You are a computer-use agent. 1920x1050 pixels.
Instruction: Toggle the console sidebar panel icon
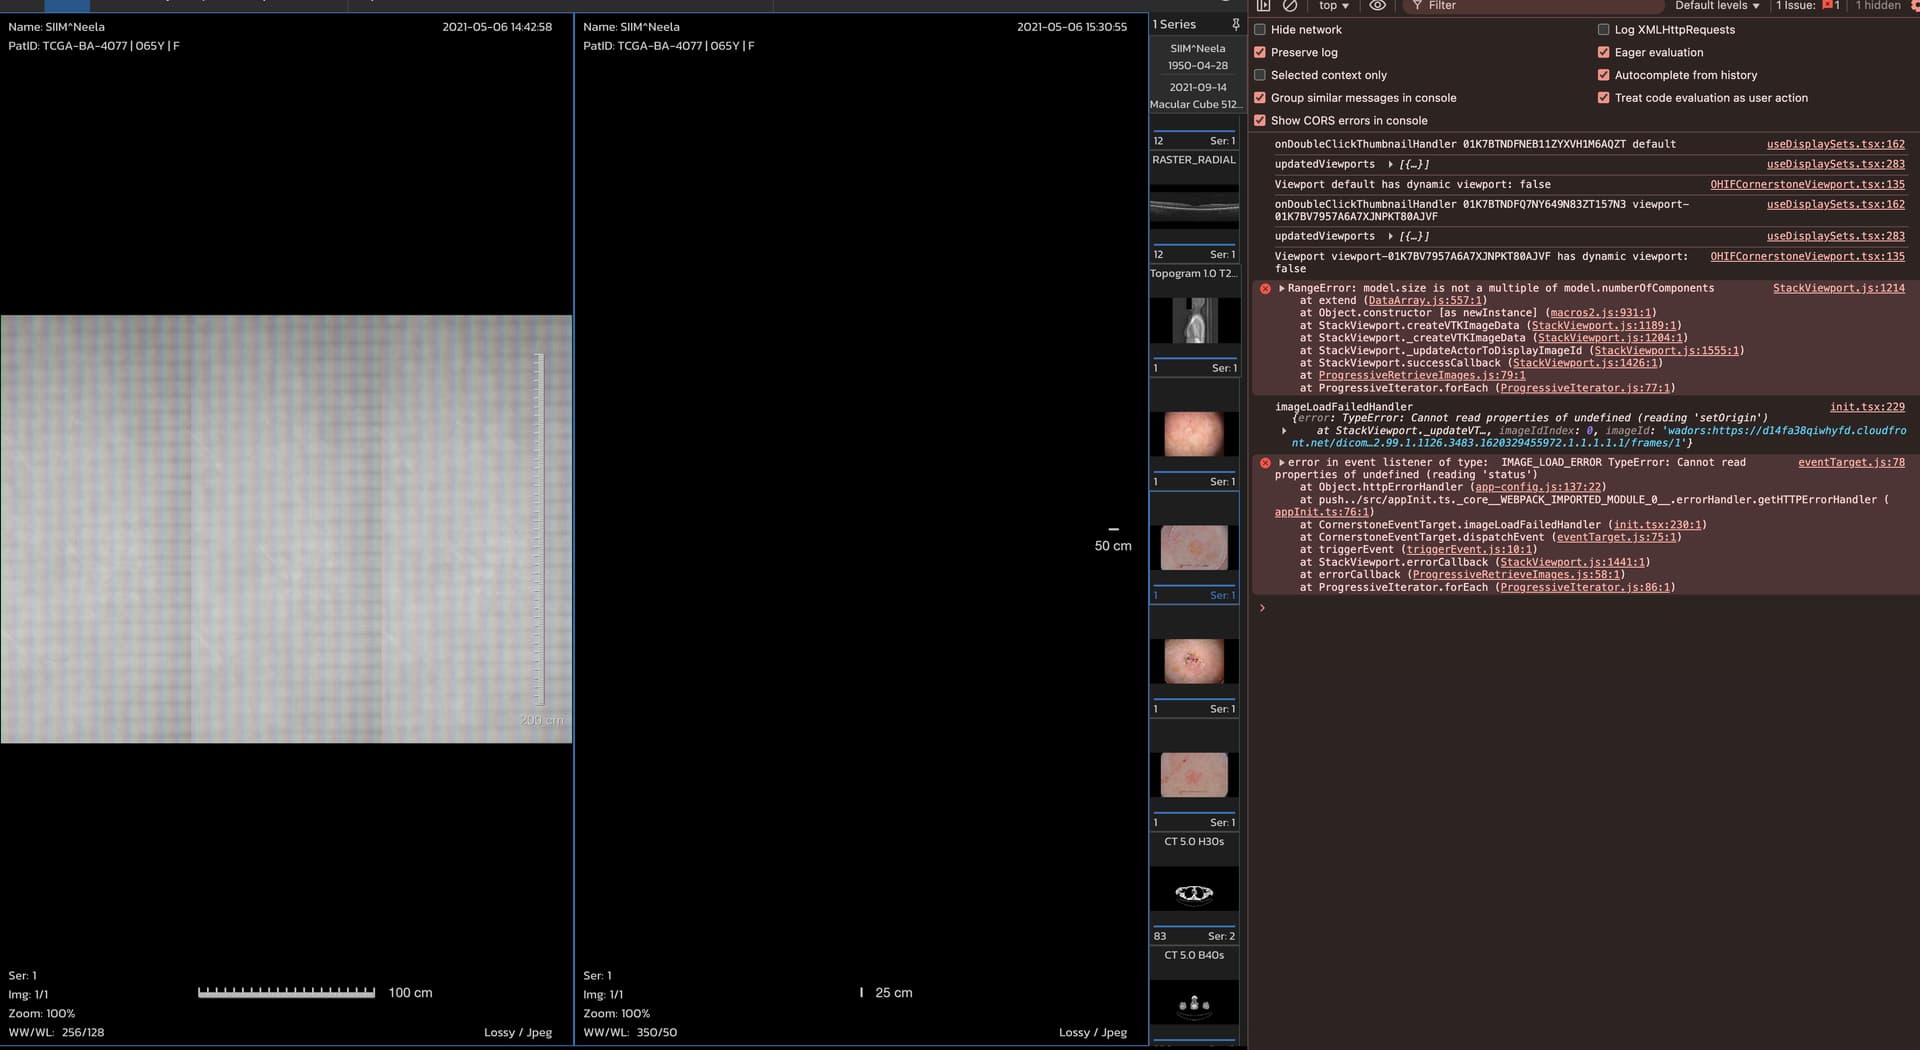(1263, 6)
